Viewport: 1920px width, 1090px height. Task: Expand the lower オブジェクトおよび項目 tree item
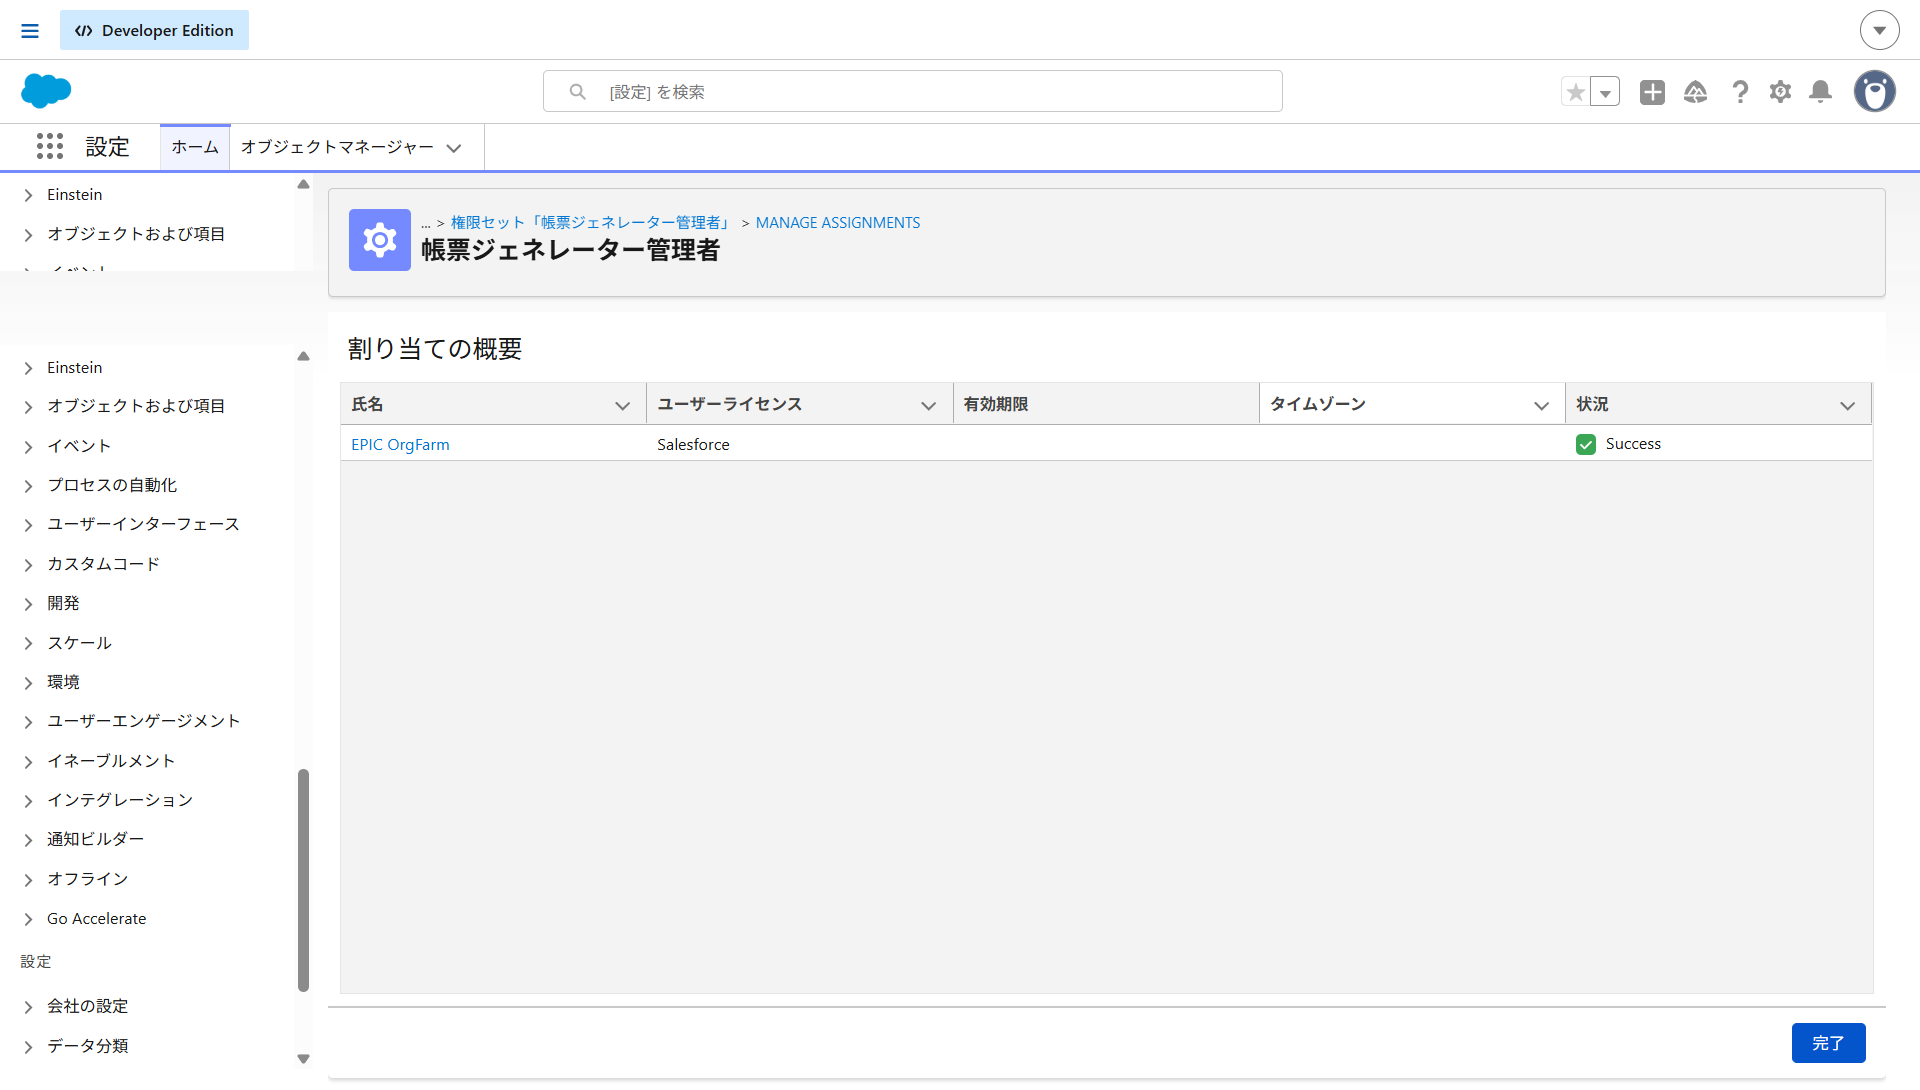tap(28, 407)
